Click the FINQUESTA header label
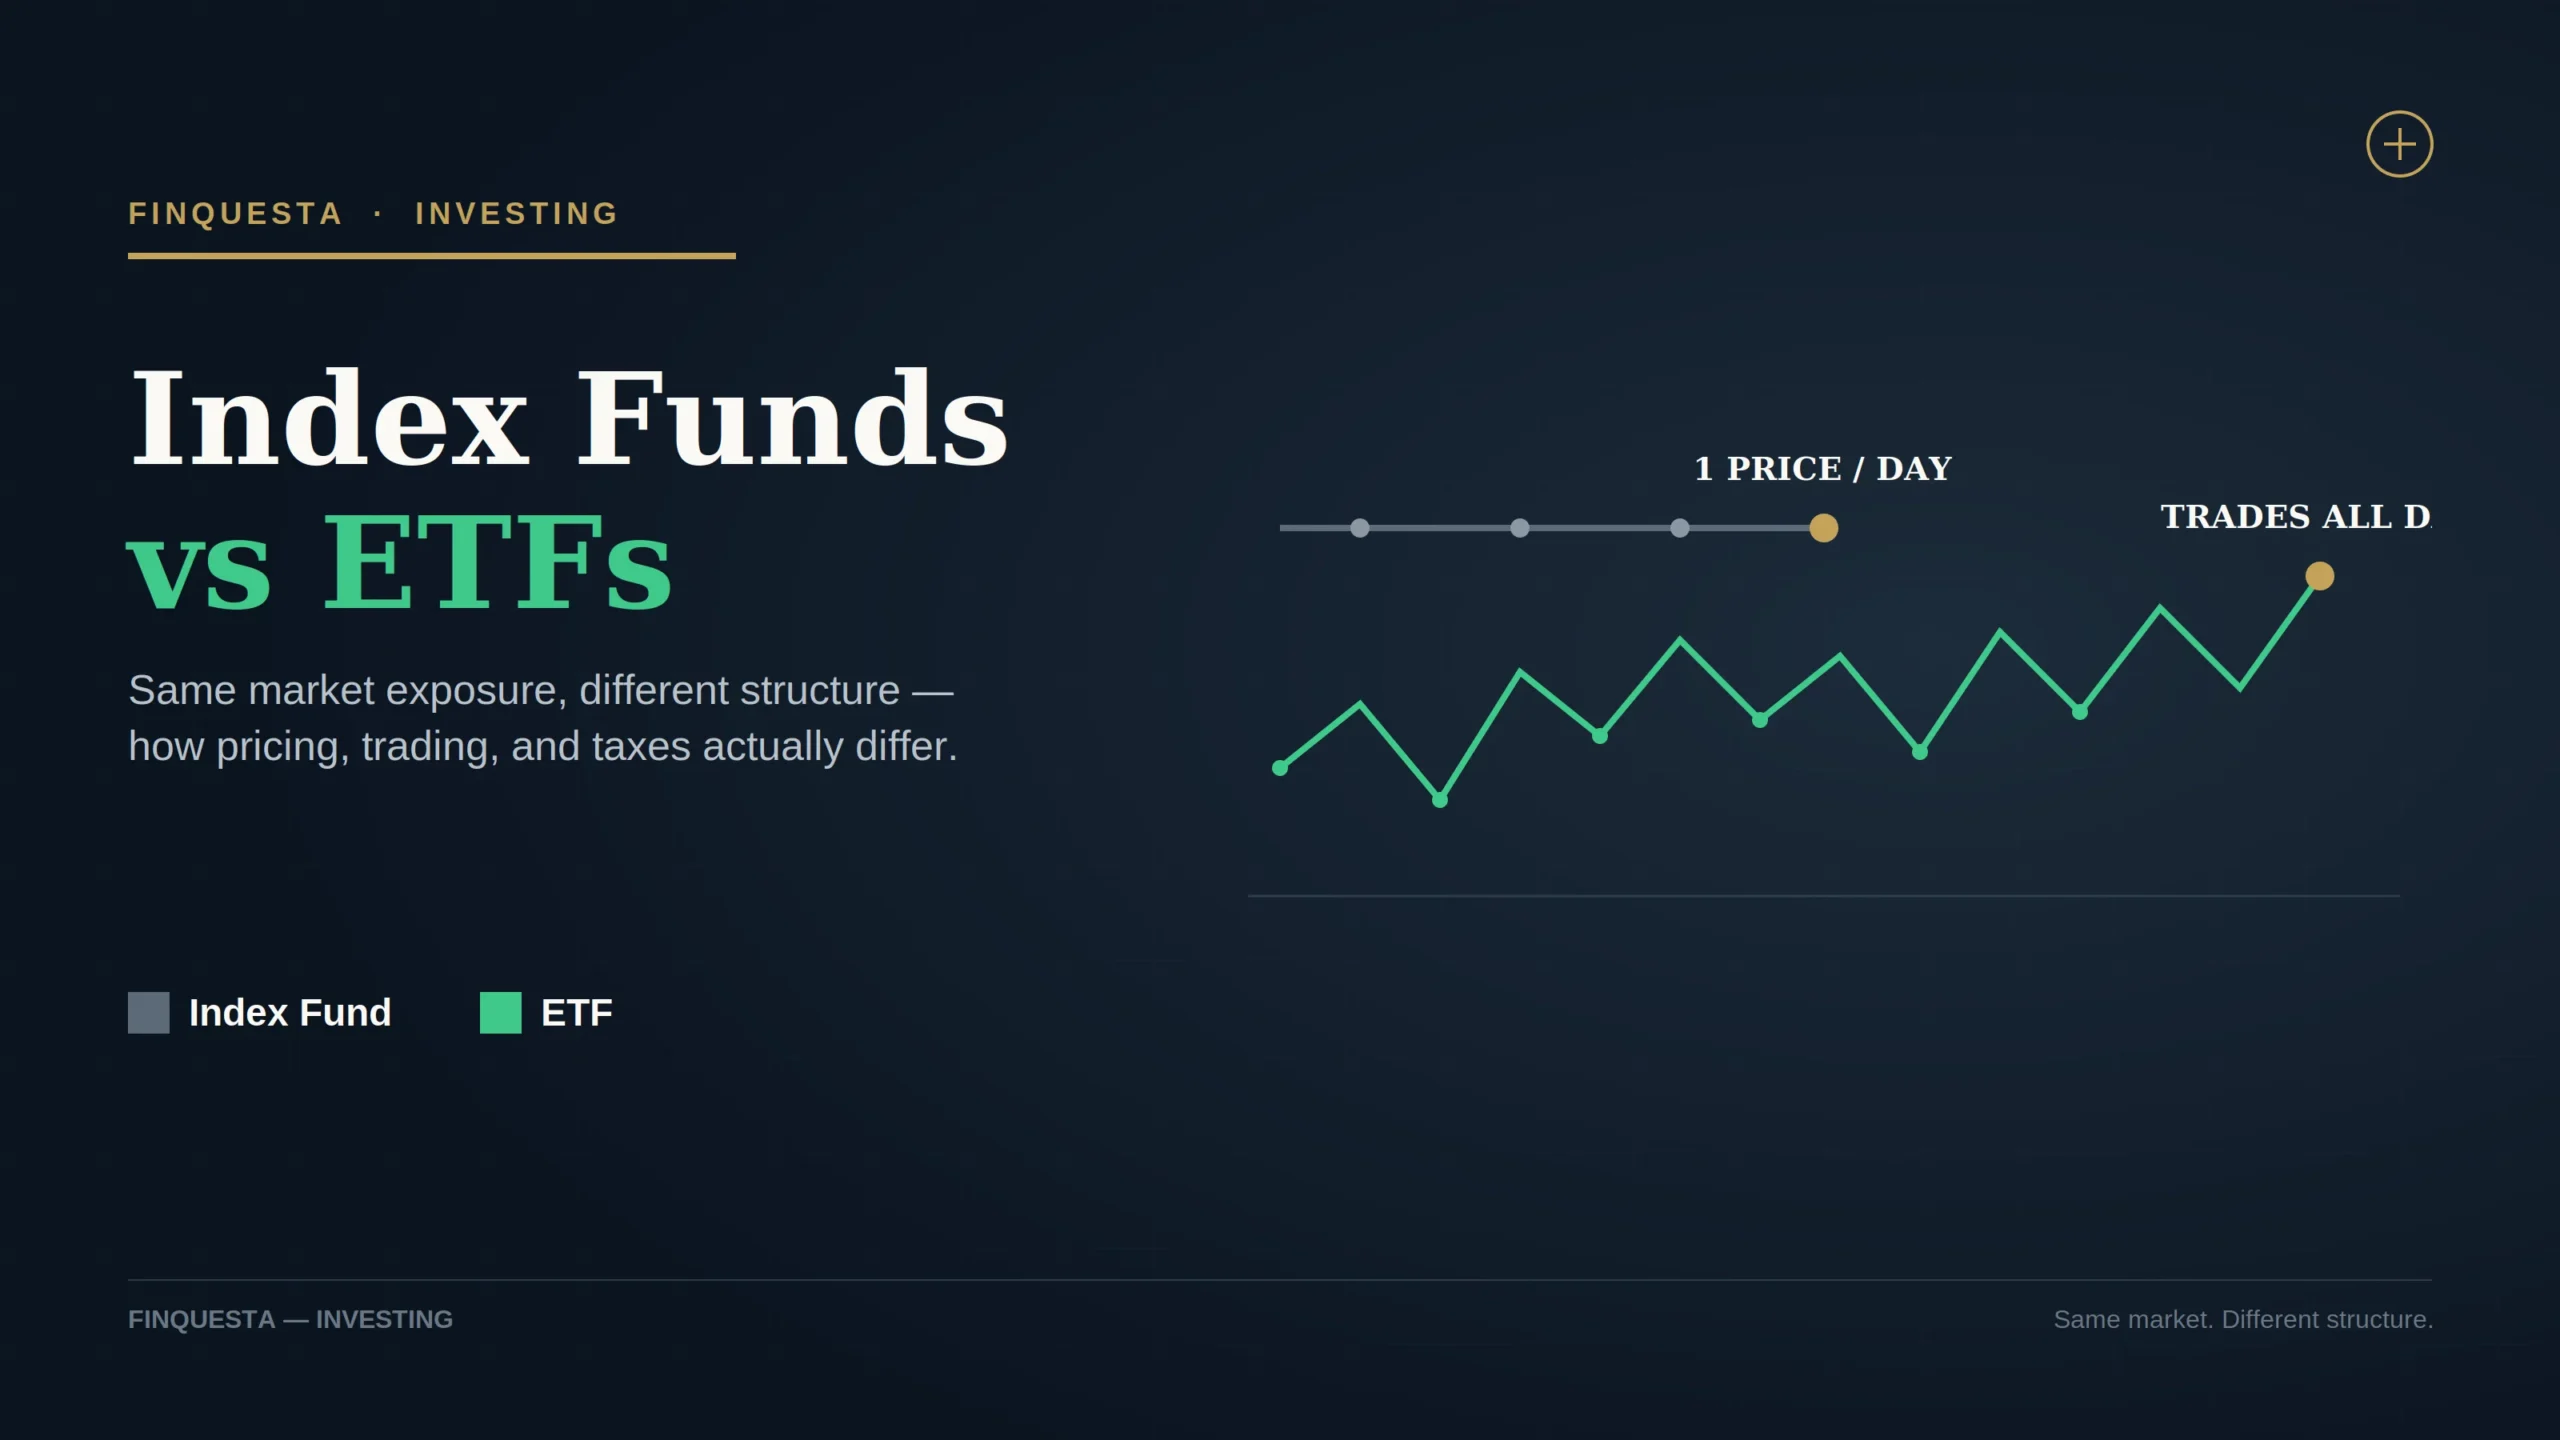2560x1440 pixels. click(x=236, y=214)
